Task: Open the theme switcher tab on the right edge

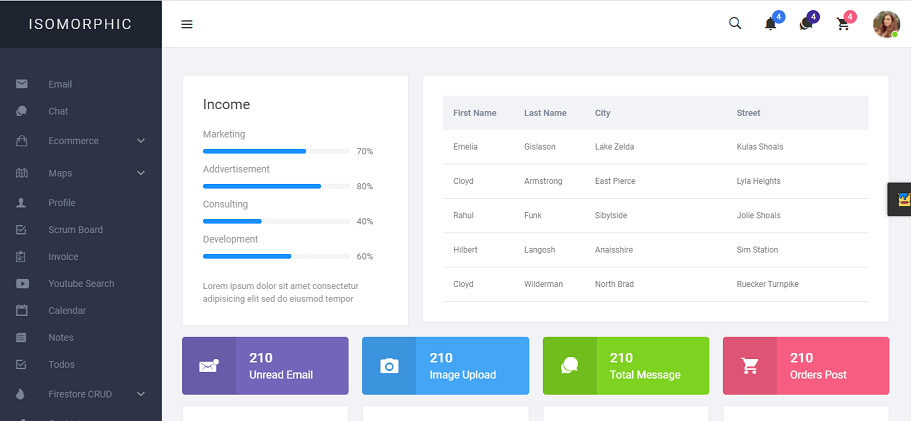Action: [900, 199]
